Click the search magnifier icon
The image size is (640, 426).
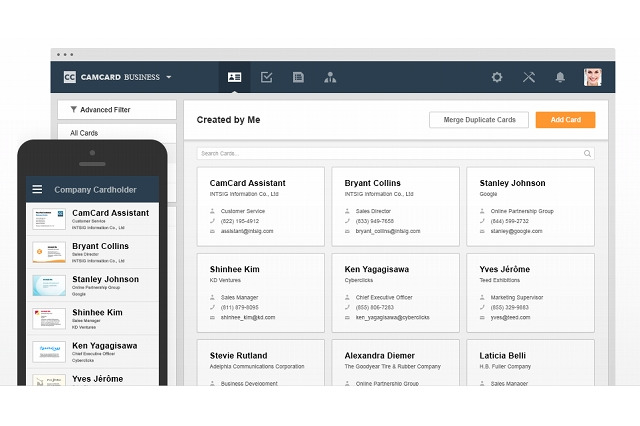click(x=587, y=153)
